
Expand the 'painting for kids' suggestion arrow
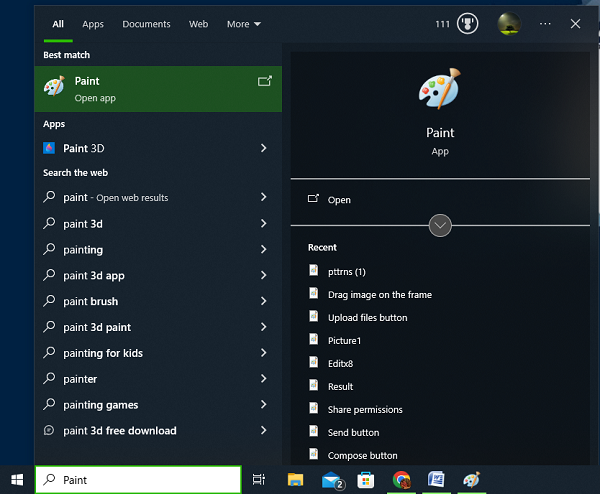264,353
